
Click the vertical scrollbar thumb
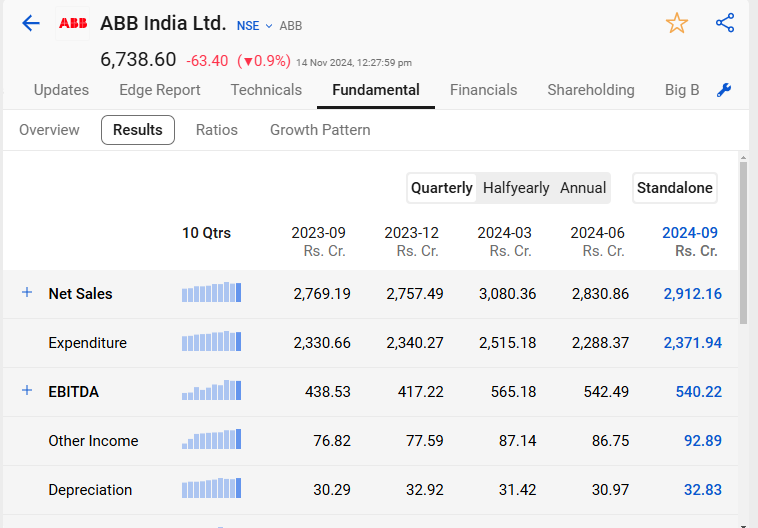coord(743,243)
